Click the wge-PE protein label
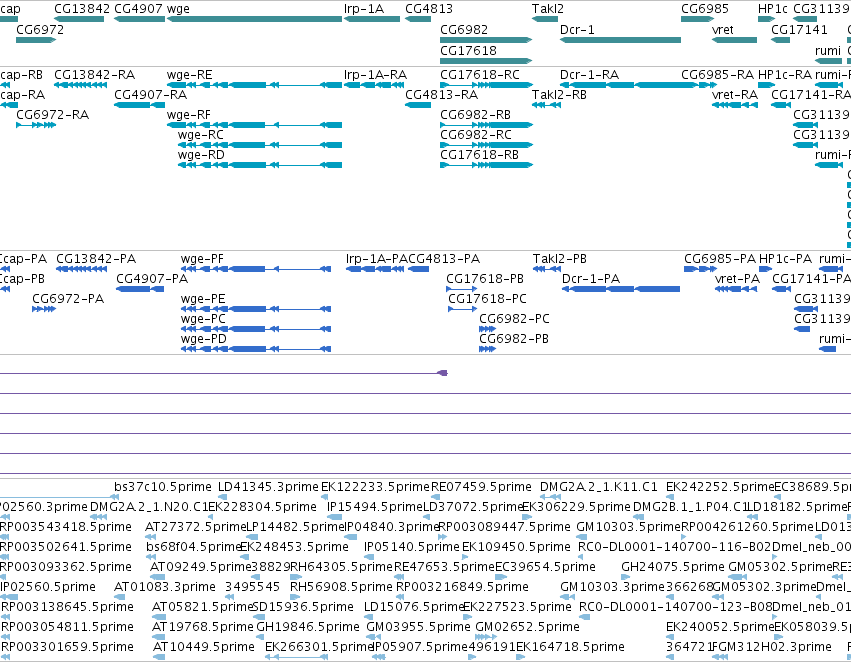 tap(202, 299)
